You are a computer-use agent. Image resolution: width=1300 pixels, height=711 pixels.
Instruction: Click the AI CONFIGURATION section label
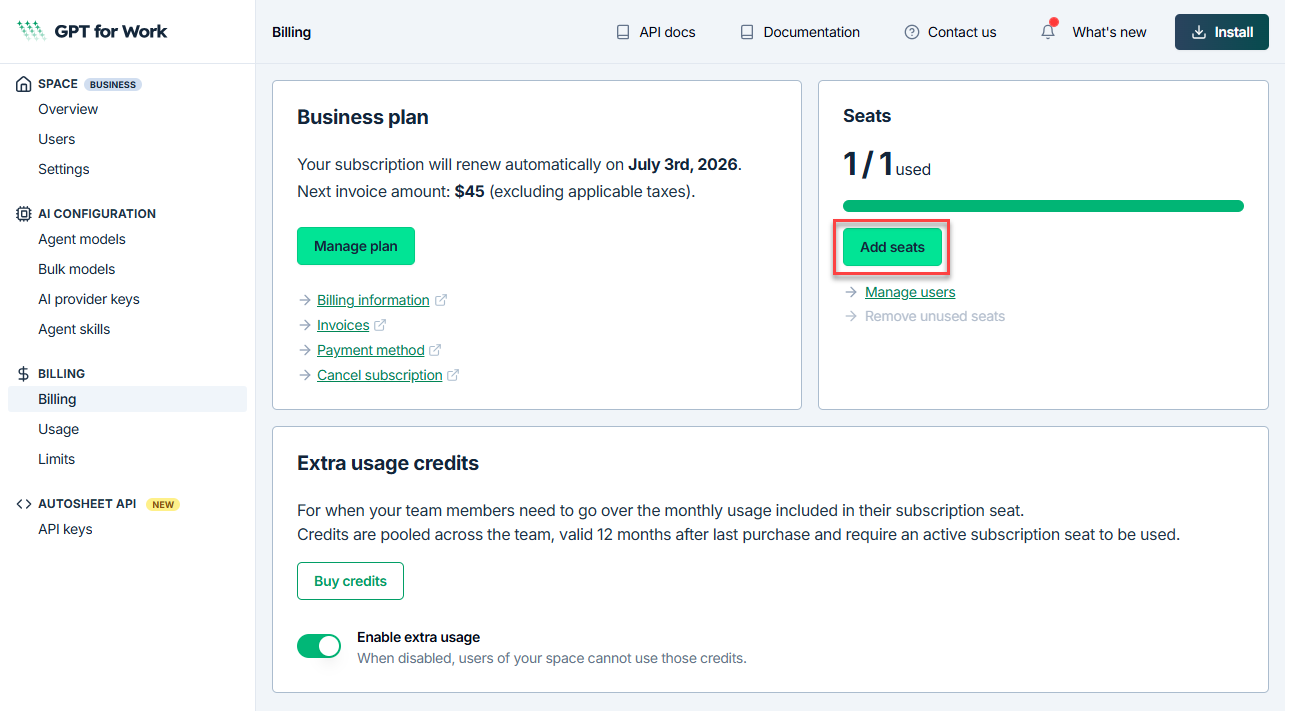97,214
